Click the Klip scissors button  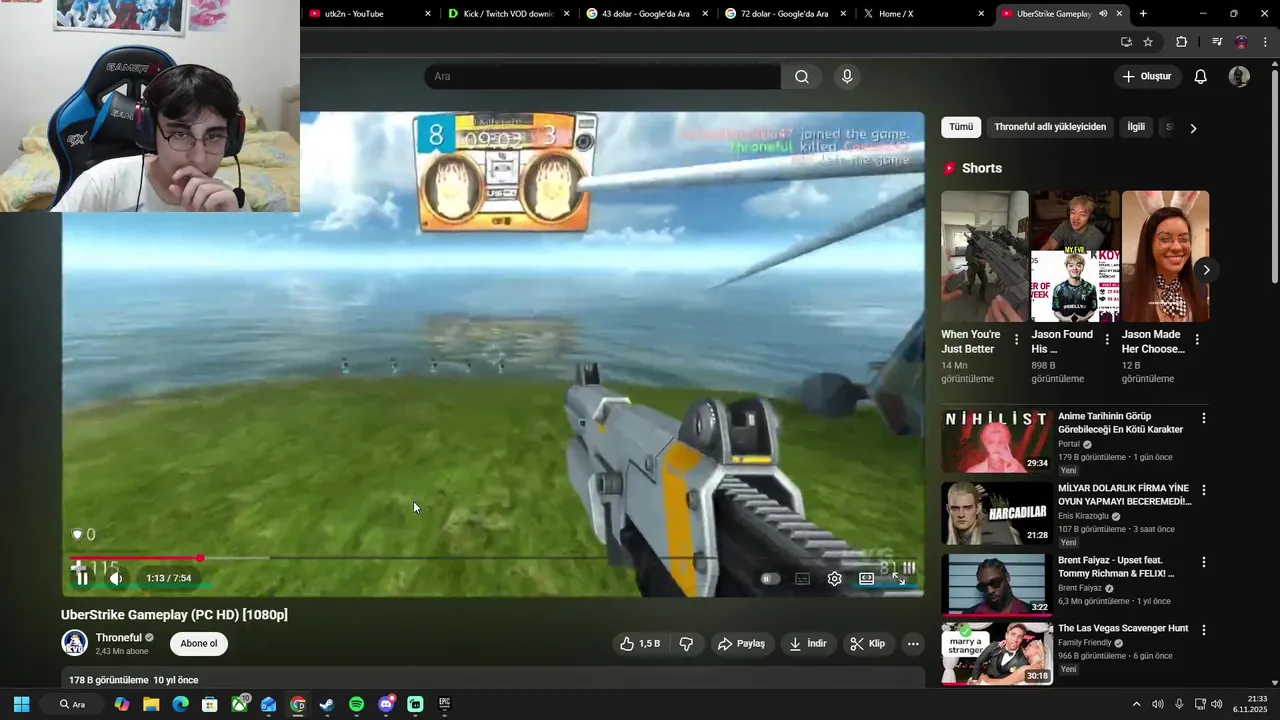pos(867,644)
